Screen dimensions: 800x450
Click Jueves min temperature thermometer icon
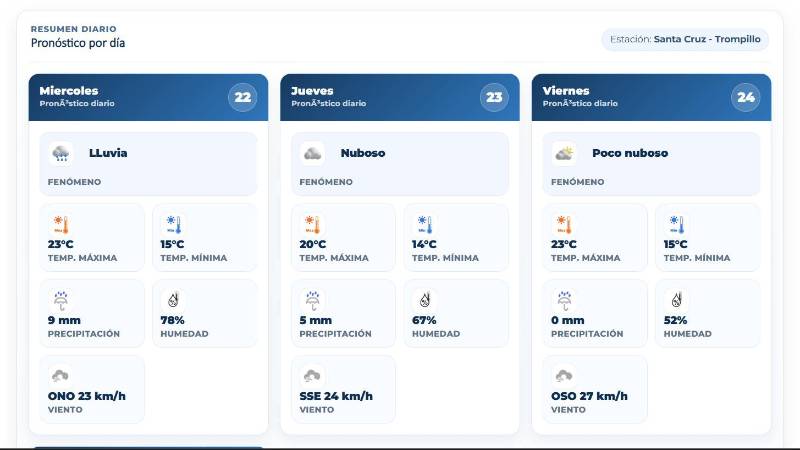[x=425, y=224]
